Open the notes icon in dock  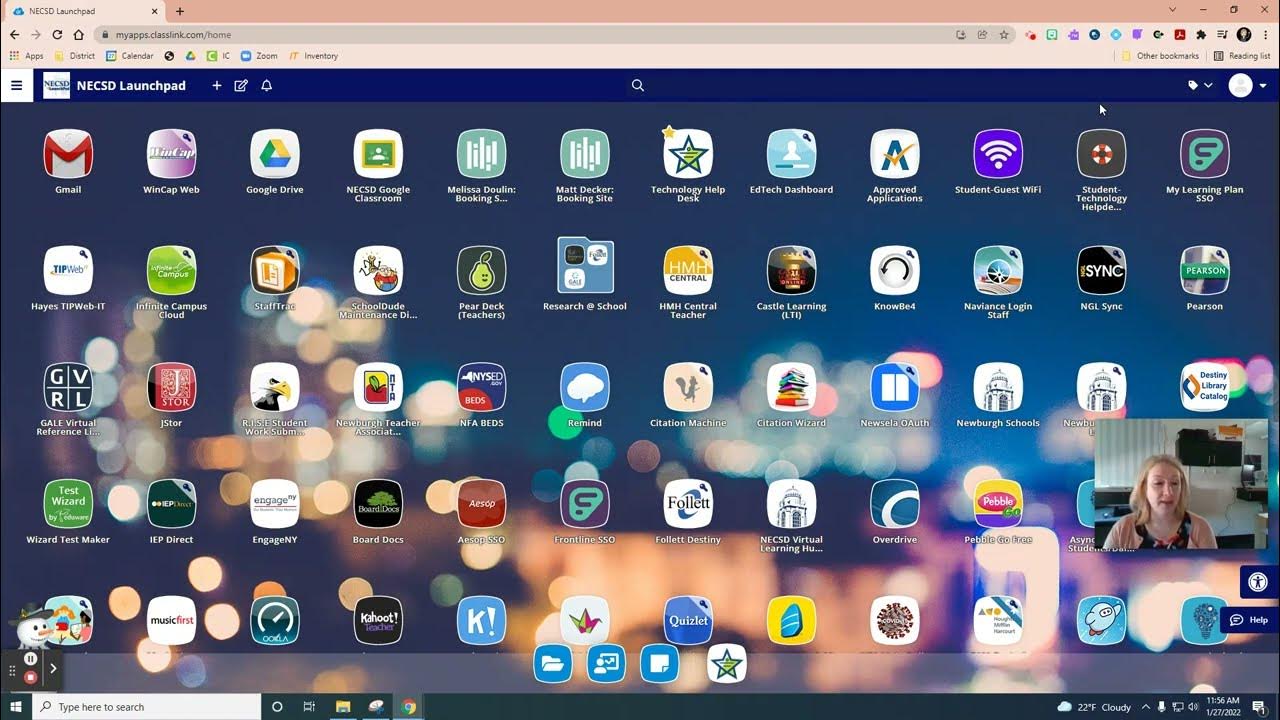click(659, 664)
